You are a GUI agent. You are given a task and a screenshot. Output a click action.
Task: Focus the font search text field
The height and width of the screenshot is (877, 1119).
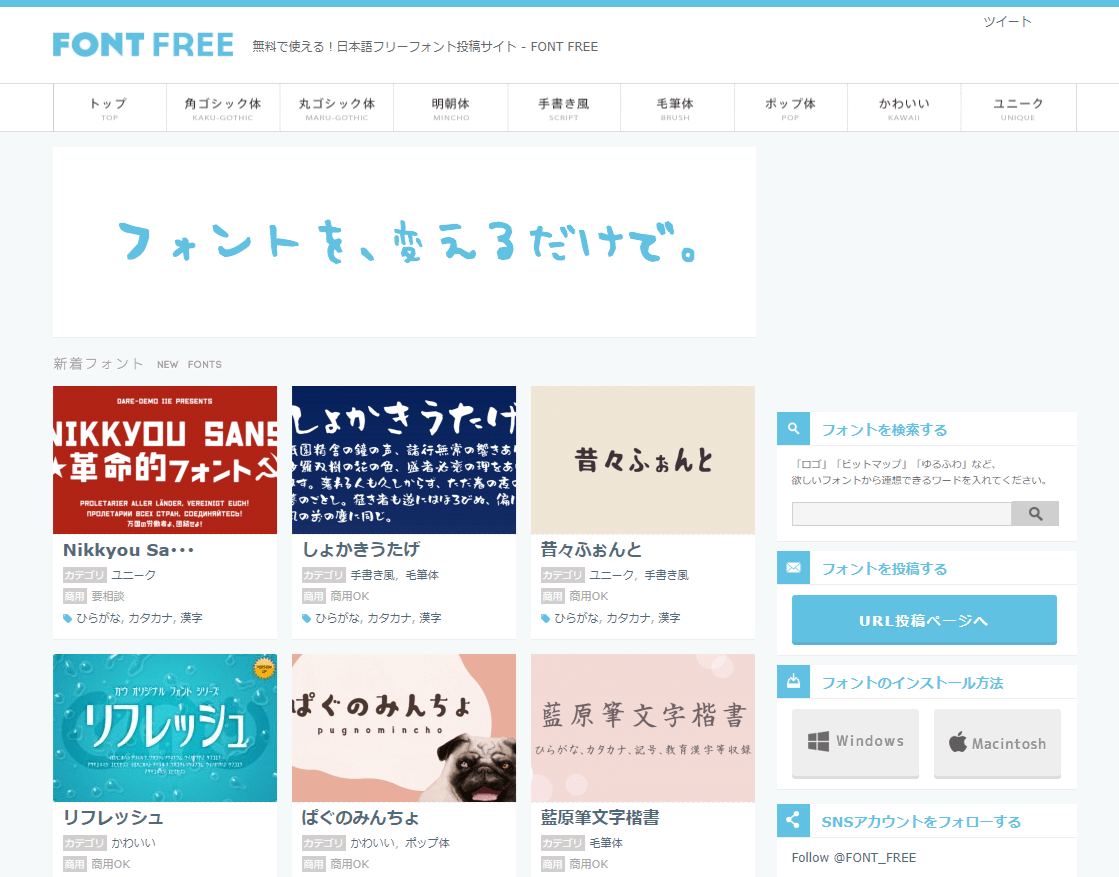[x=901, y=514]
